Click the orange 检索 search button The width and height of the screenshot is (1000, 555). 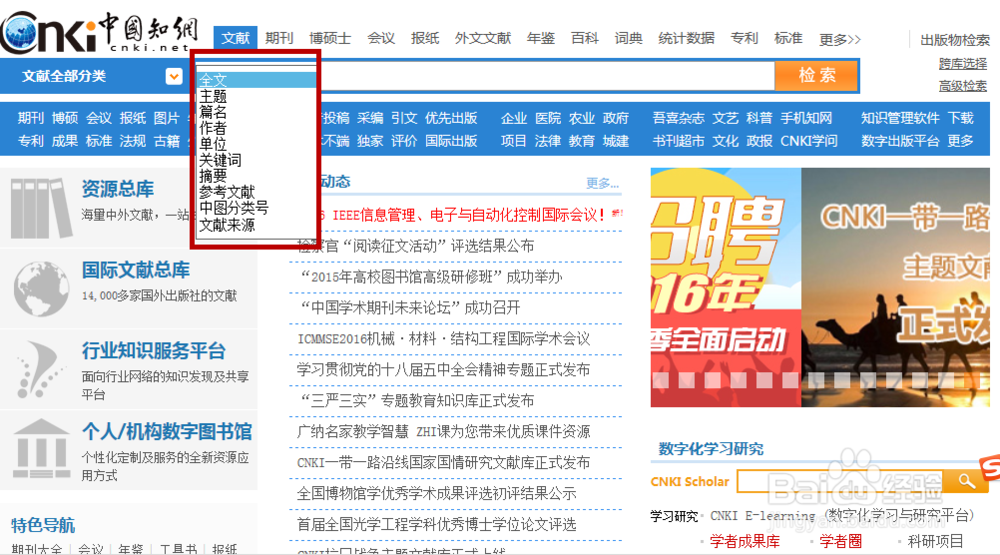pos(817,75)
